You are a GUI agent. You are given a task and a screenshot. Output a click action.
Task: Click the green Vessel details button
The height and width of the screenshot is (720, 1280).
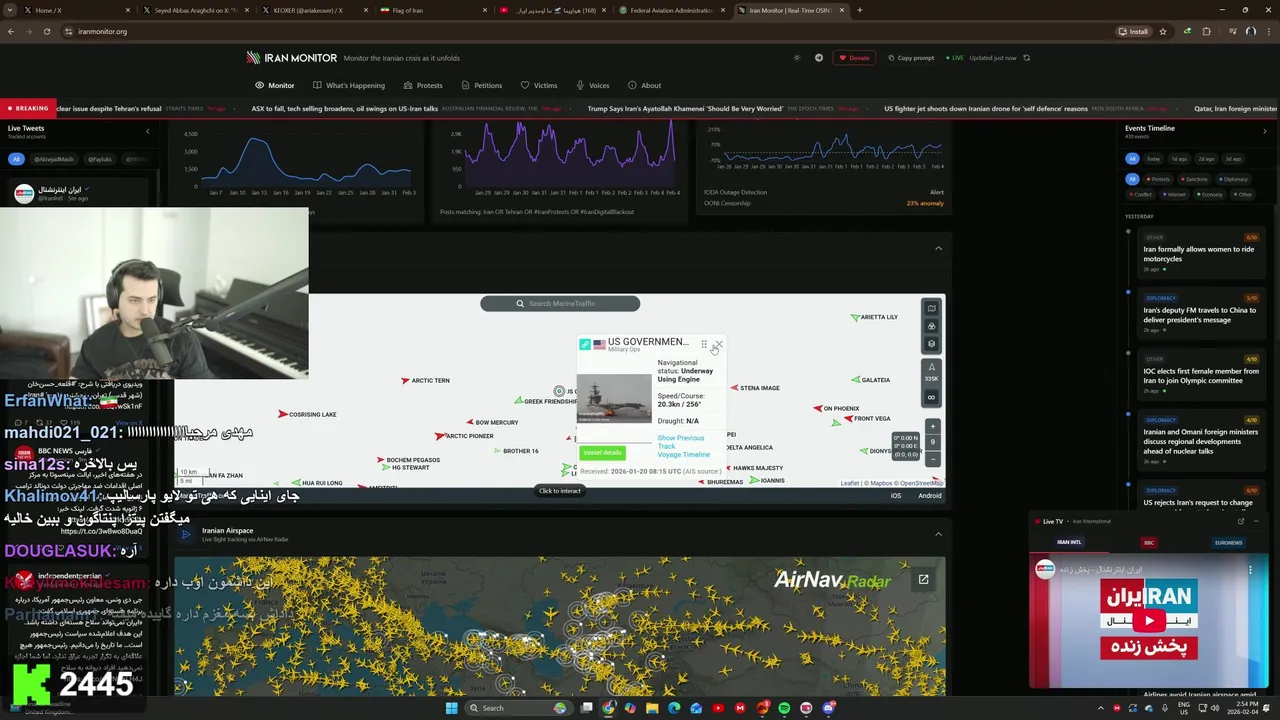pos(602,453)
